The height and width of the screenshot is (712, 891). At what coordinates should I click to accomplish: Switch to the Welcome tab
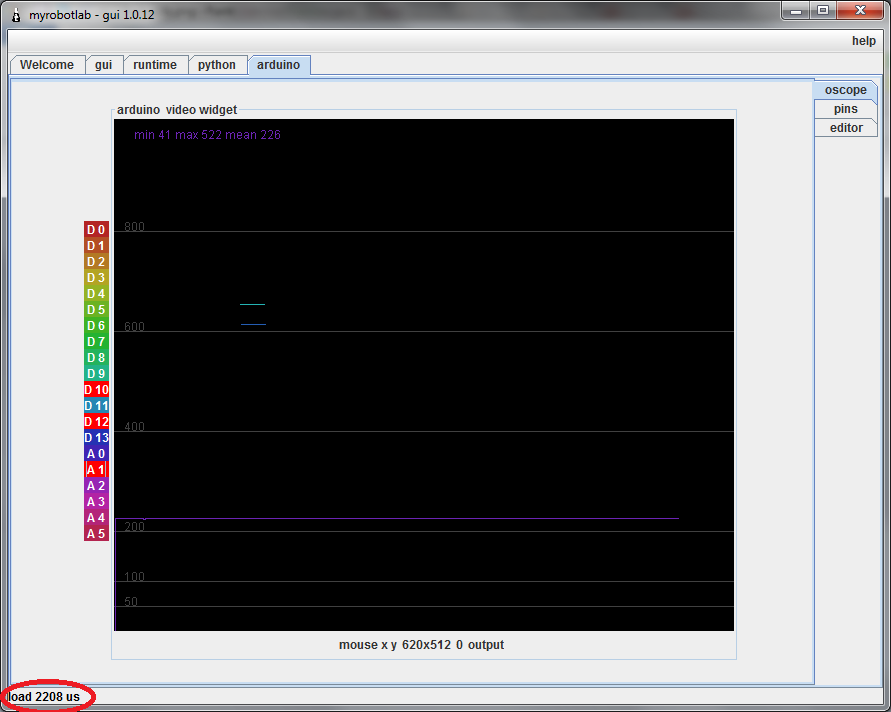point(47,65)
